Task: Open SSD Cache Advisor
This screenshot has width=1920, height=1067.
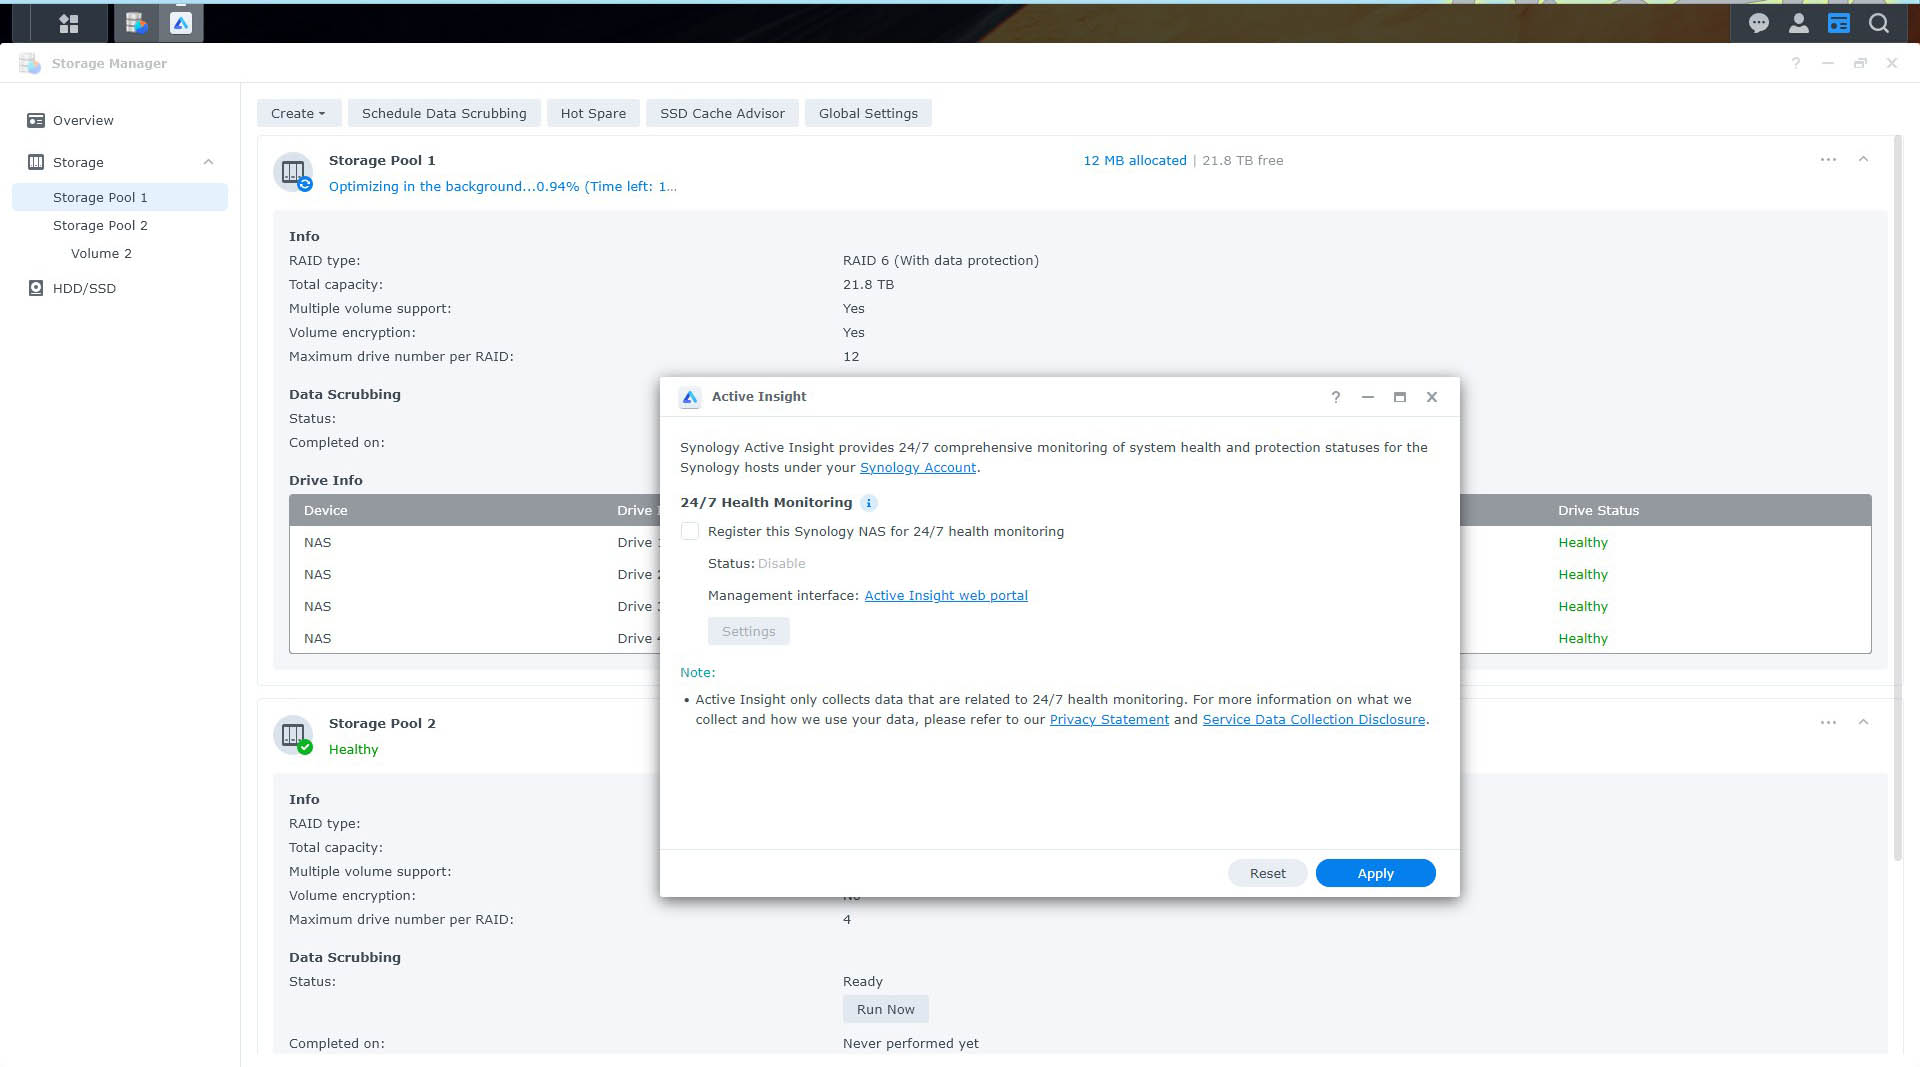Action: [722, 113]
